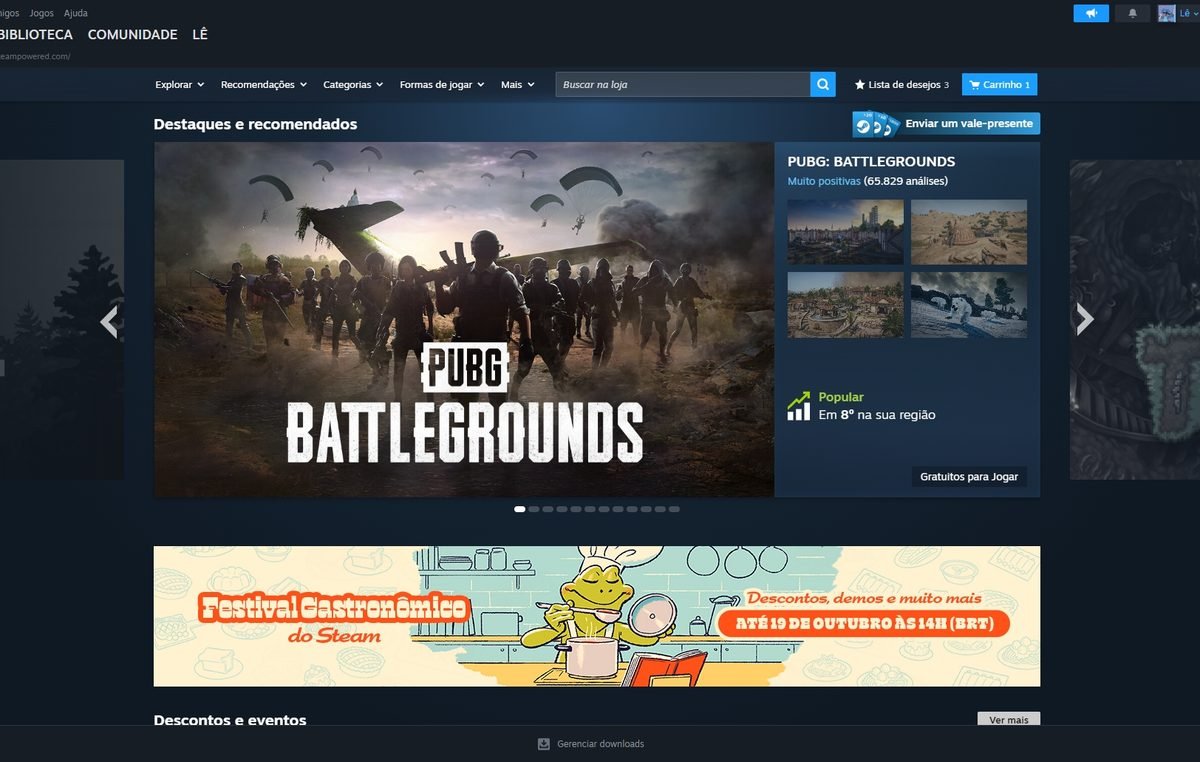Image resolution: width=1200 pixels, height=762 pixels.
Task: Open Gerenciar downloads at the bottom
Action: (591, 744)
